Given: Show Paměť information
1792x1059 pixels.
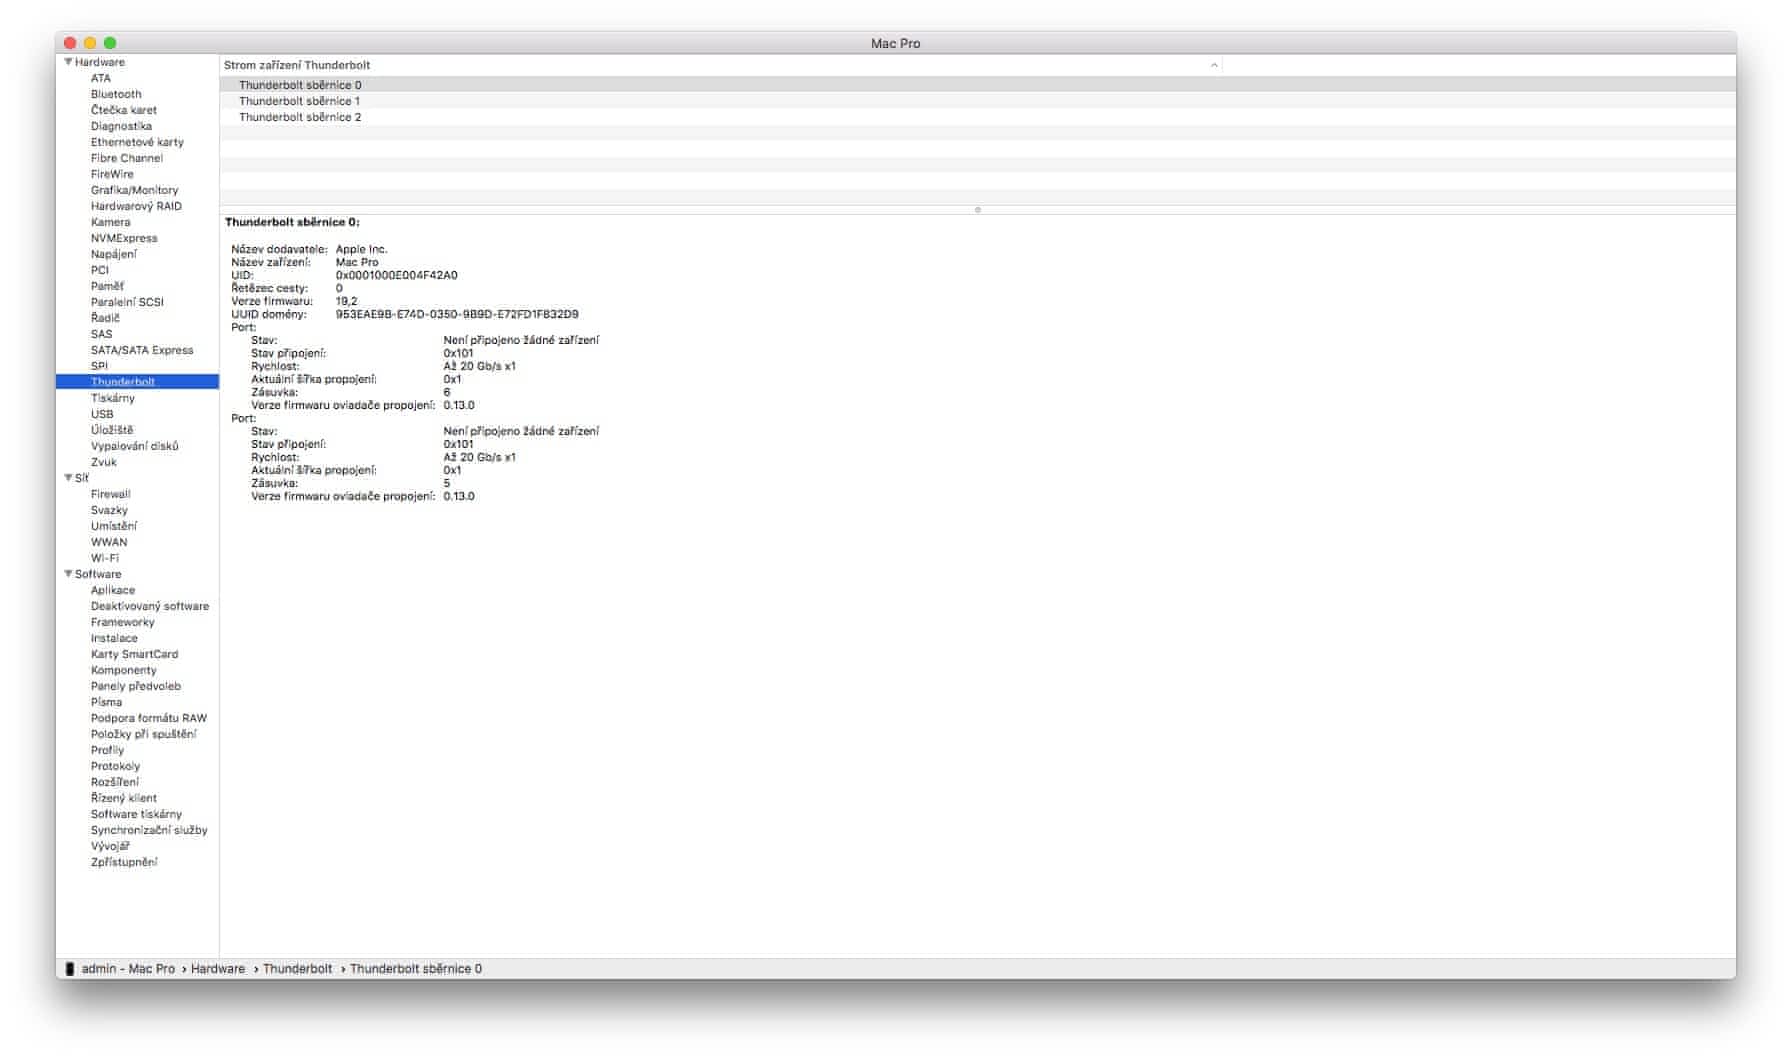Looking at the screenshot, I should tap(107, 286).
